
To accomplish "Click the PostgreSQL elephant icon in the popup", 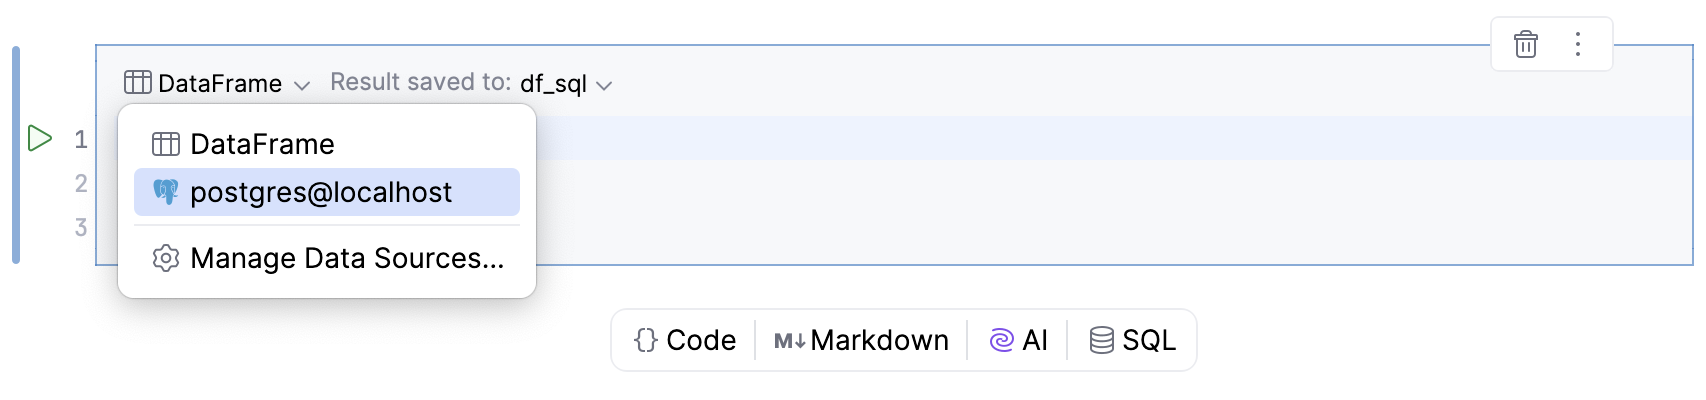I will point(166,192).
